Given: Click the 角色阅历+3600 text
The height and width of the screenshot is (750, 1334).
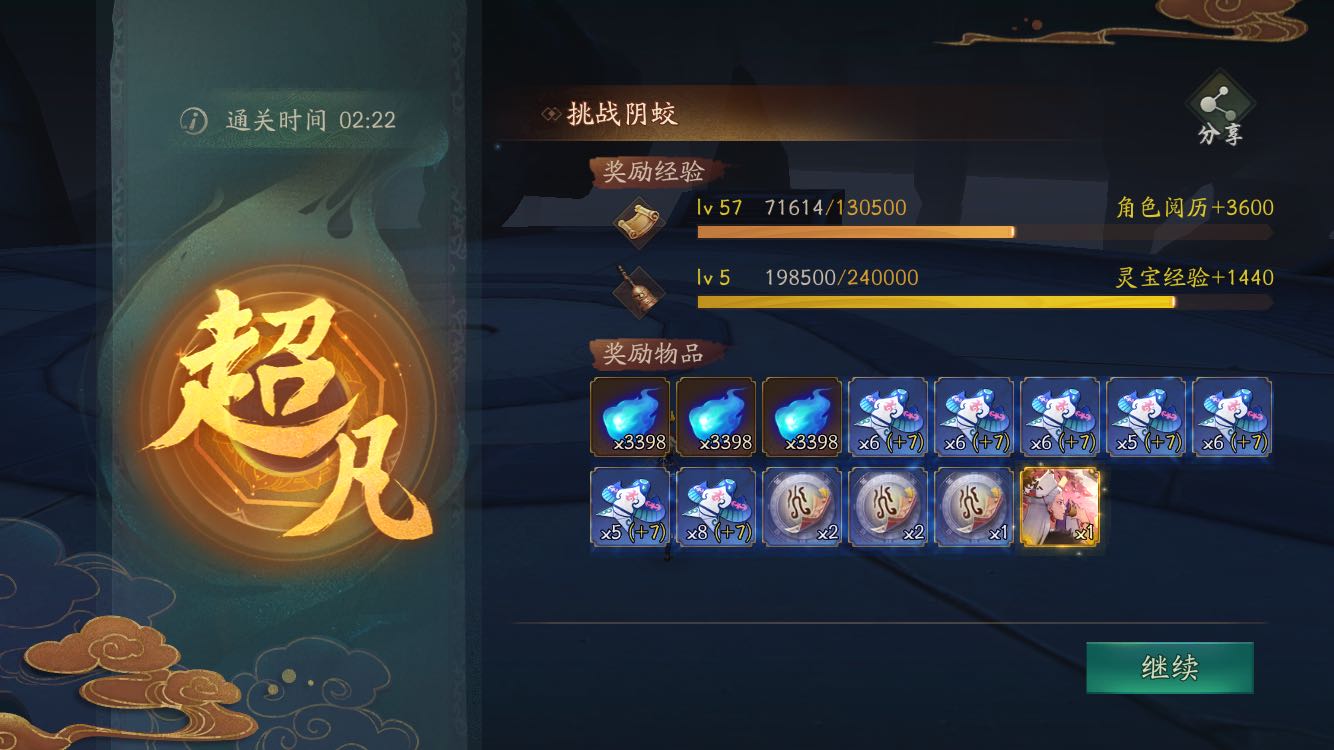Looking at the screenshot, I should (x=1195, y=208).
